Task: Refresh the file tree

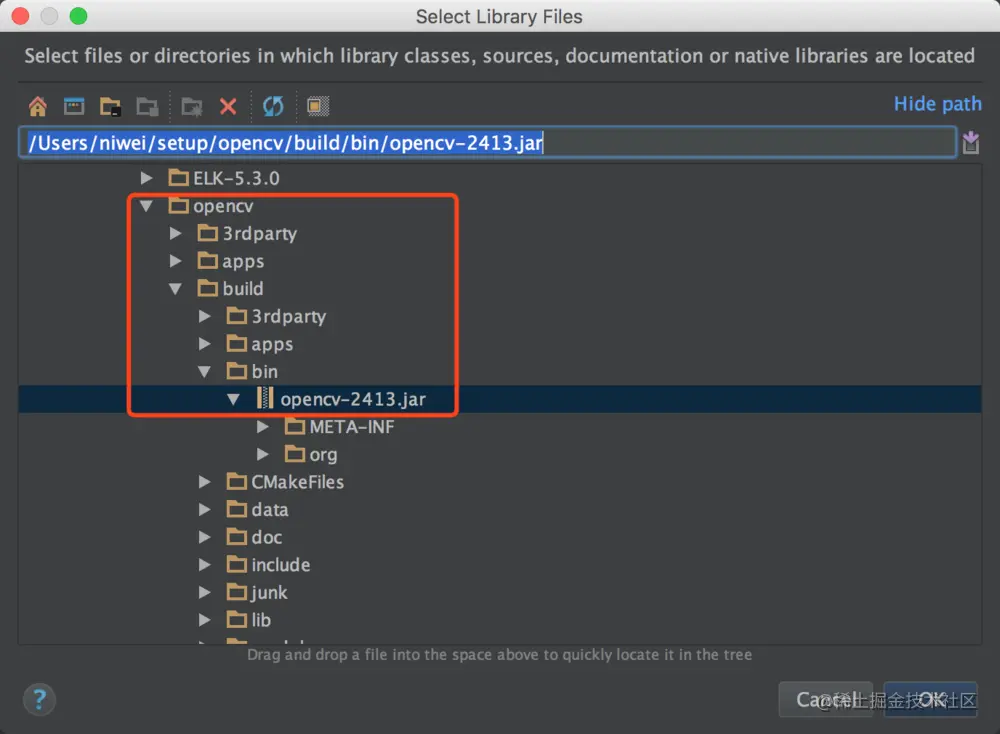Action: 273,106
